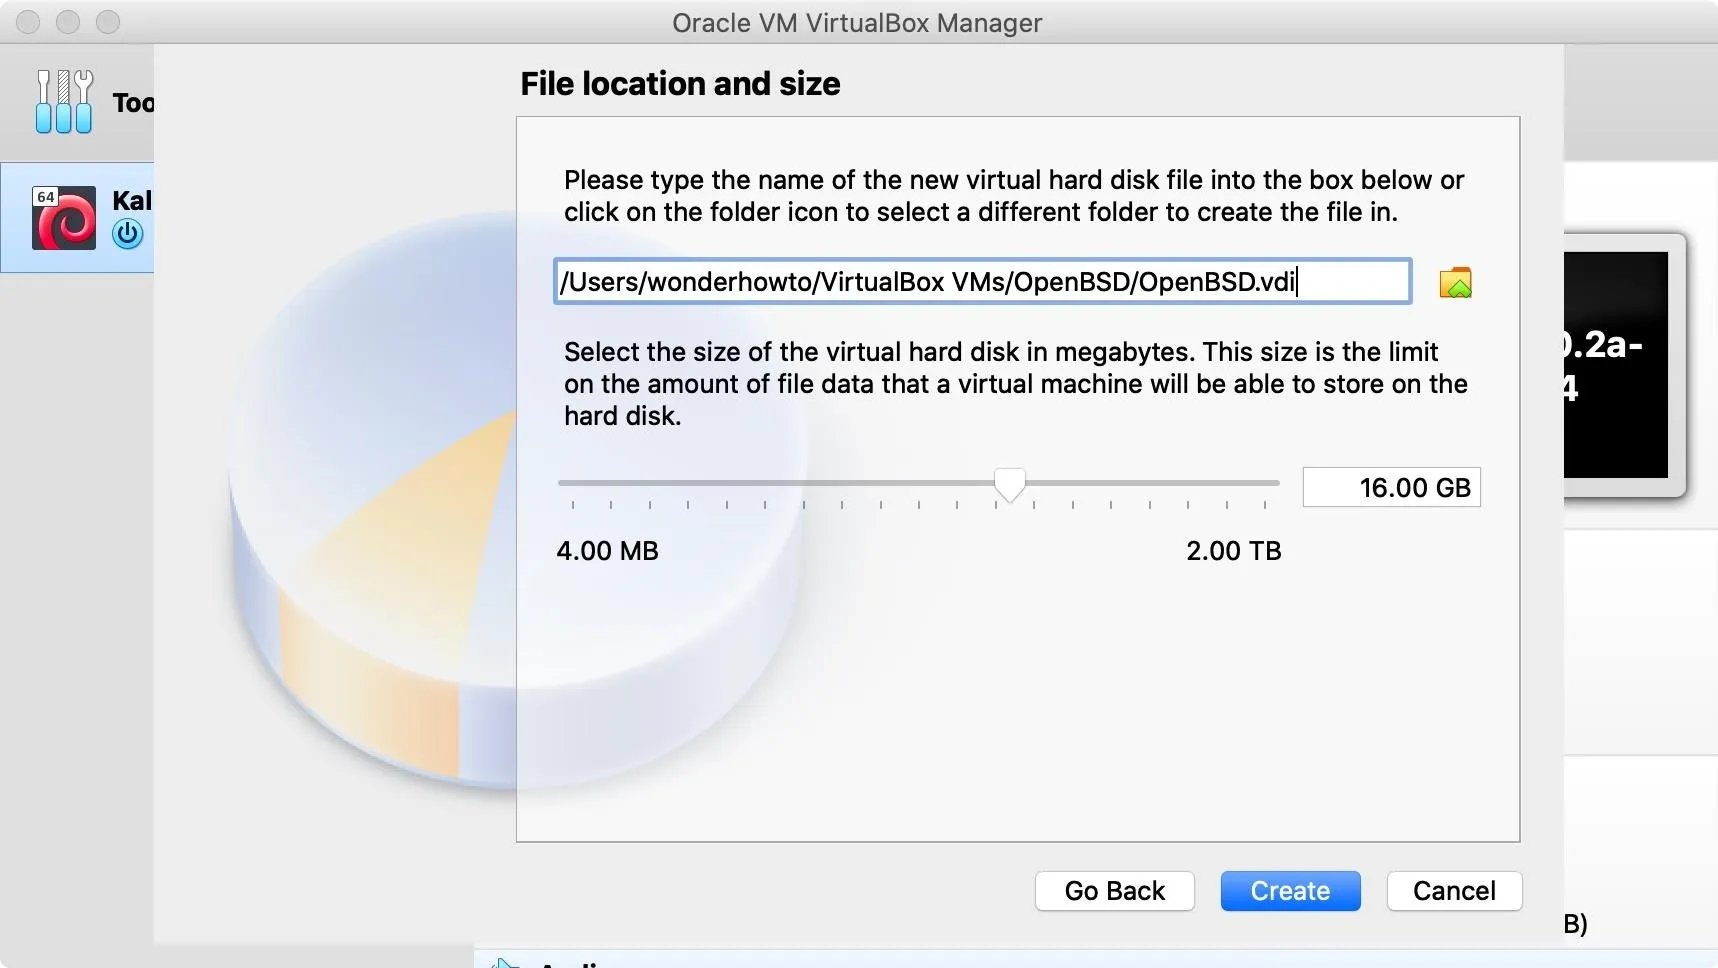Click the 2.00 TB maximum label
The width and height of the screenshot is (1718, 968).
click(x=1233, y=551)
